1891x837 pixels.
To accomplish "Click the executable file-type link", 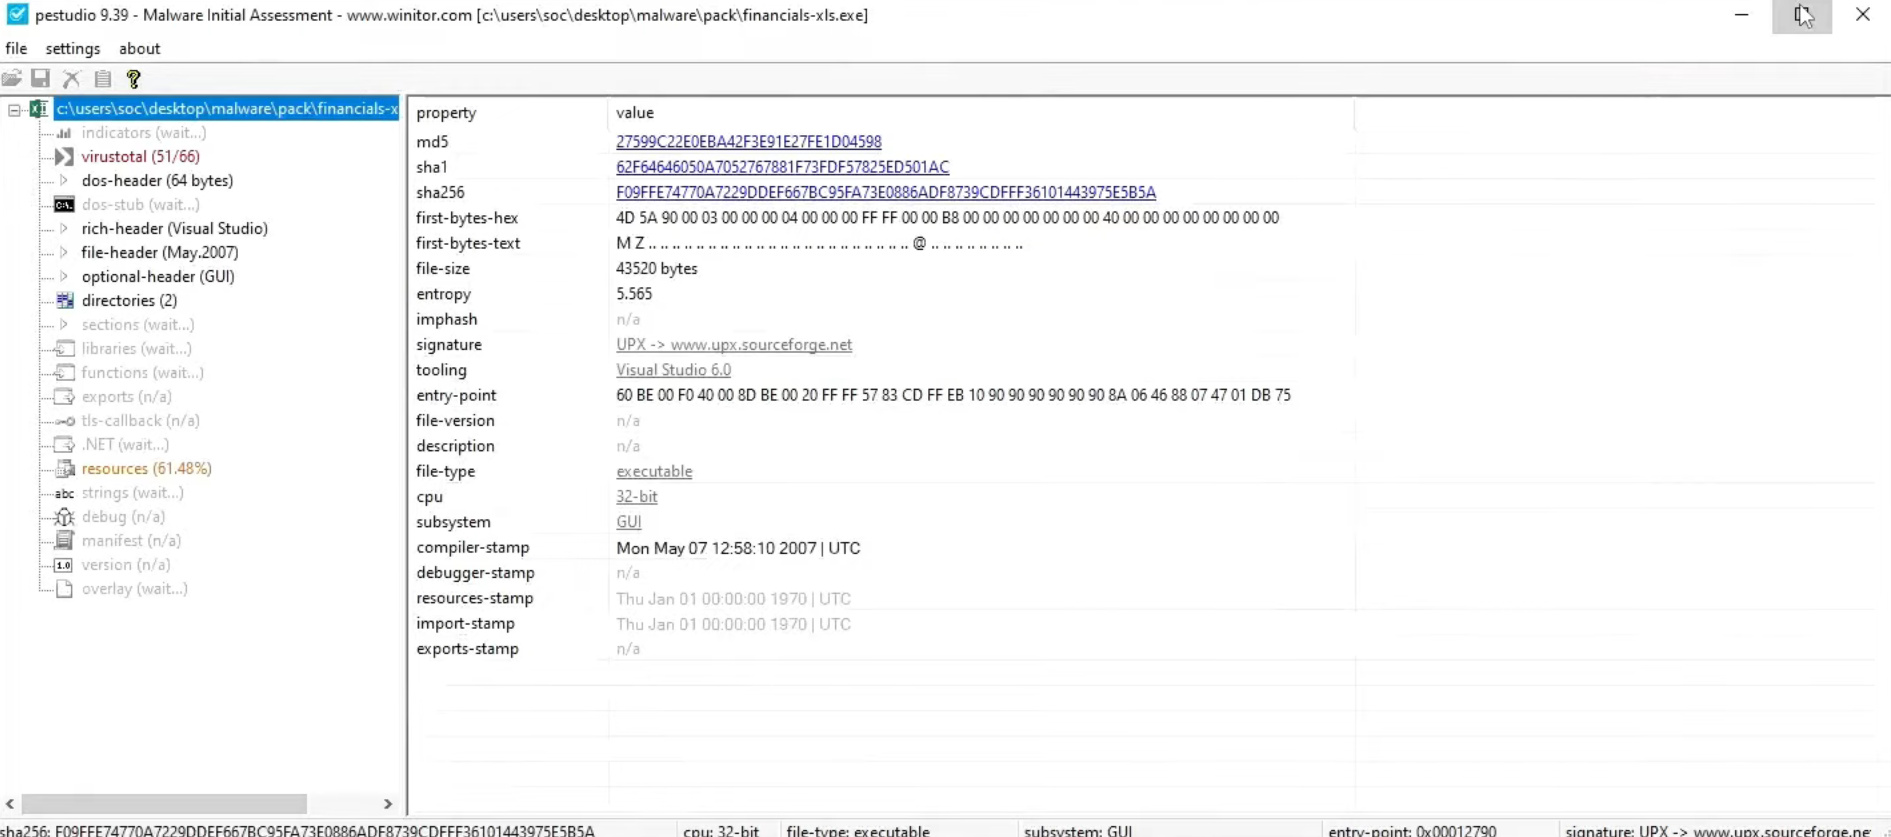I will click(654, 471).
